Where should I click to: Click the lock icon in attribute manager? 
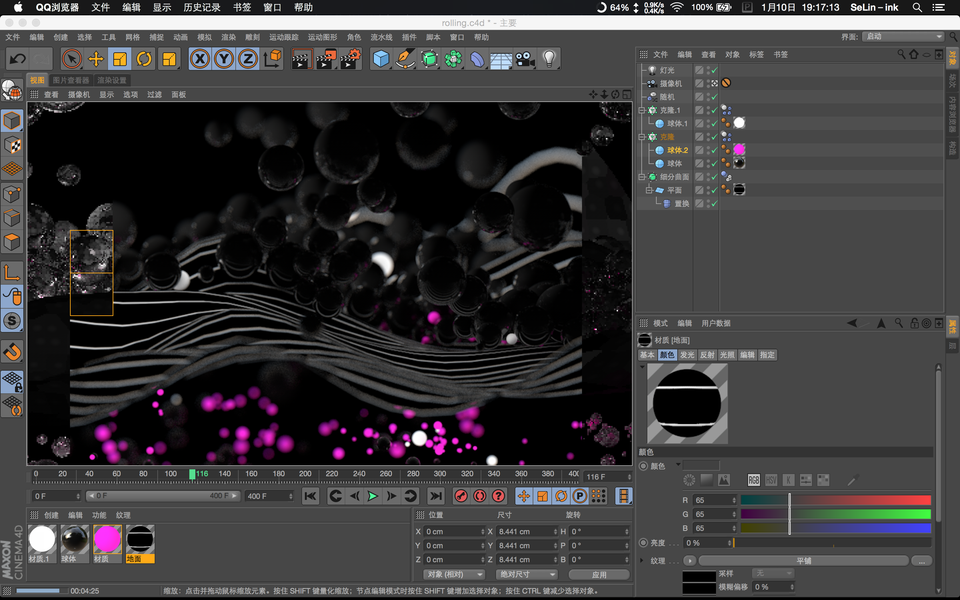913,323
